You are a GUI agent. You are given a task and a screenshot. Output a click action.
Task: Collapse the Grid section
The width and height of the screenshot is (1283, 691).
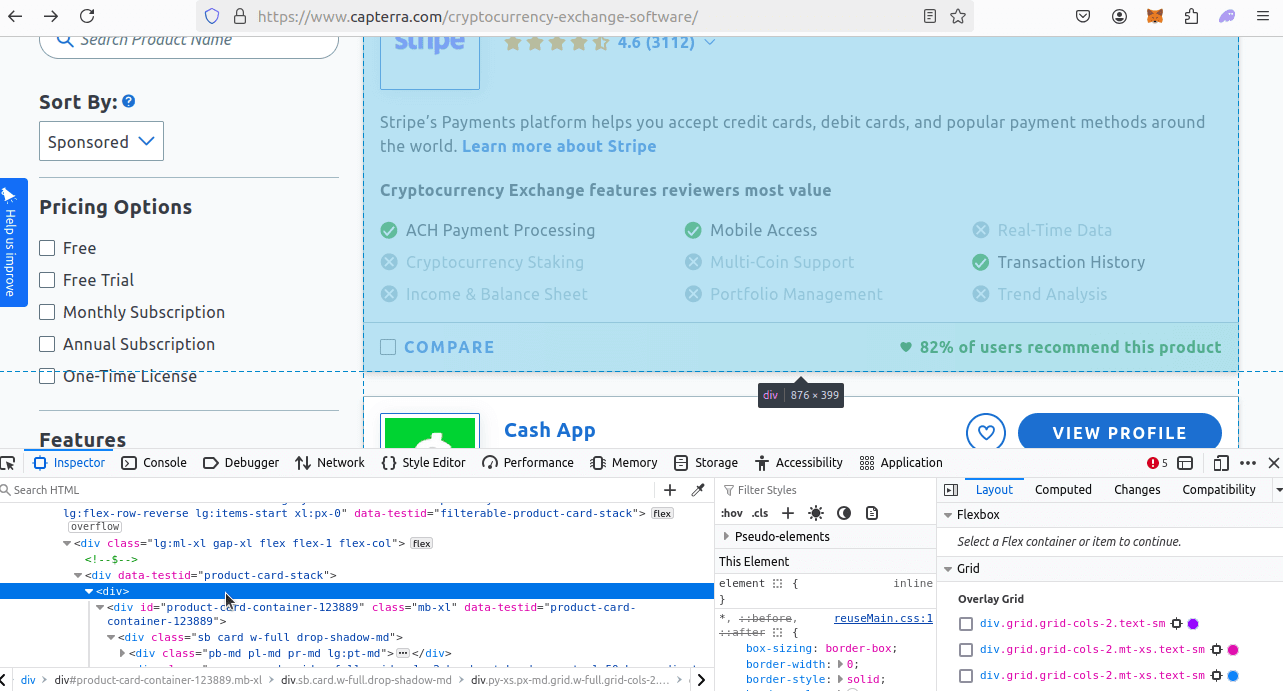click(948, 569)
